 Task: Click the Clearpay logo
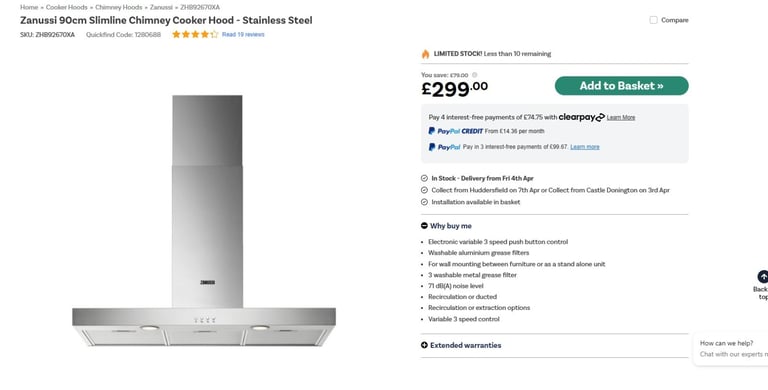(x=581, y=117)
